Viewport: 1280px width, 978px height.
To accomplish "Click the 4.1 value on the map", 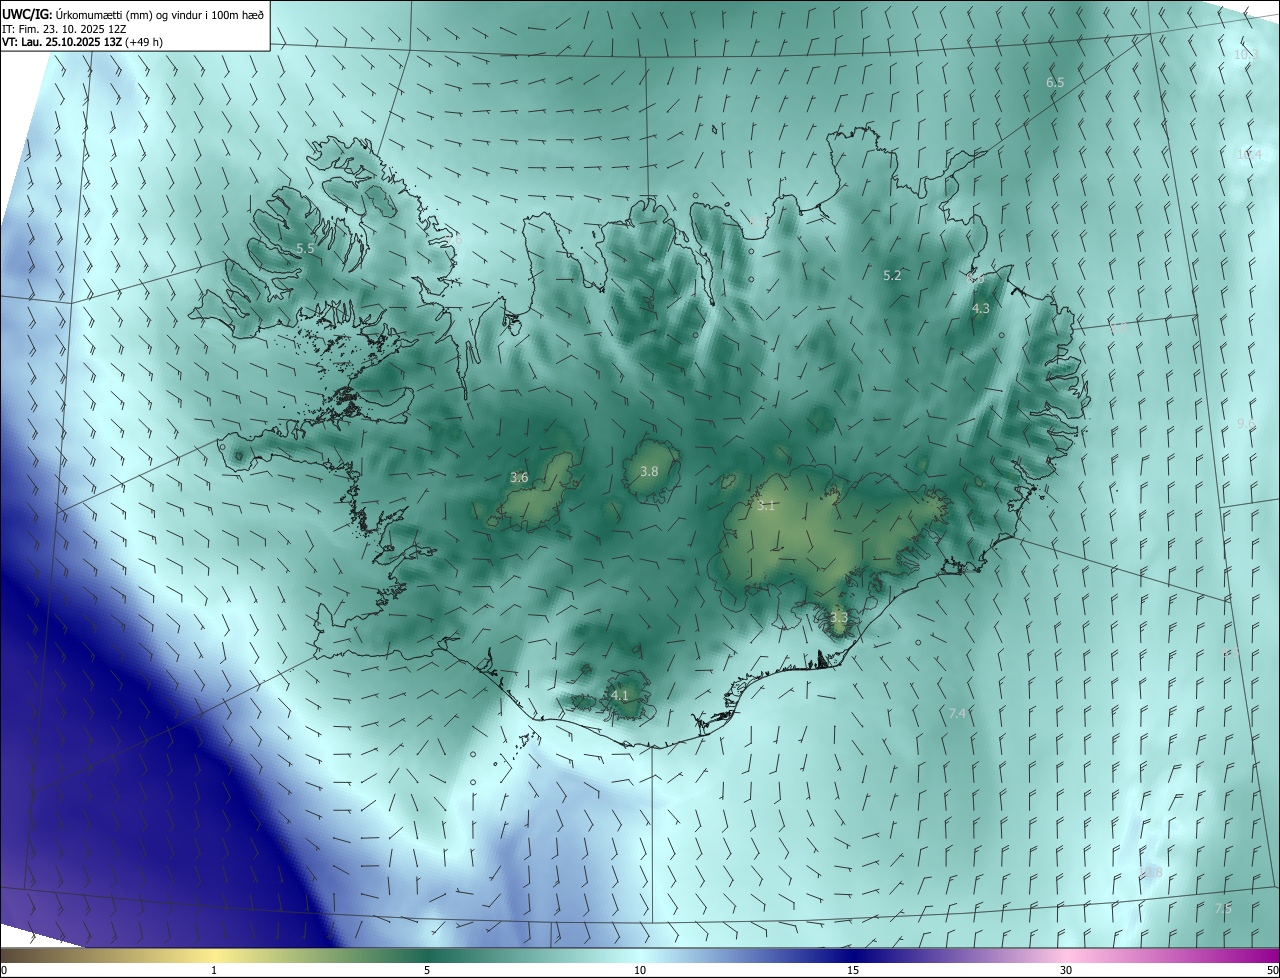I will coord(620,695).
